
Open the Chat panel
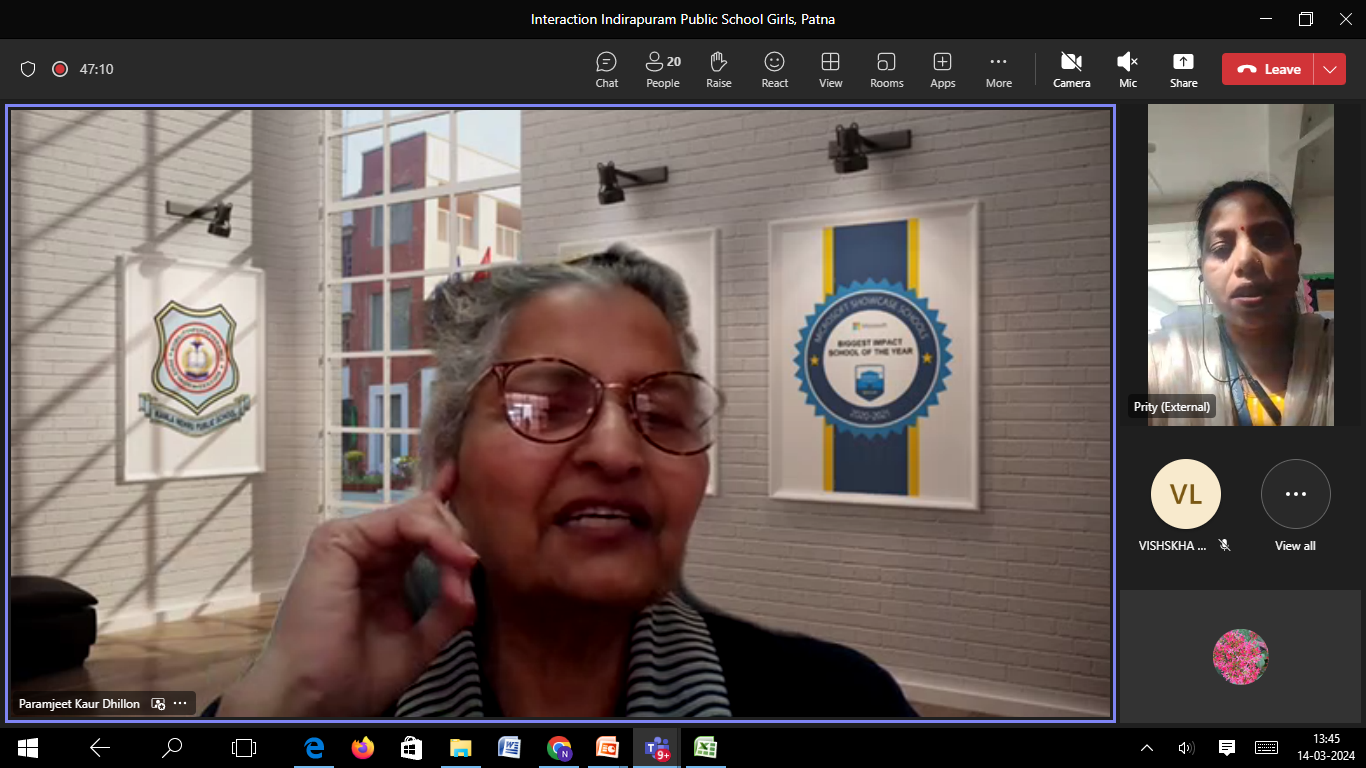click(x=607, y=69)
